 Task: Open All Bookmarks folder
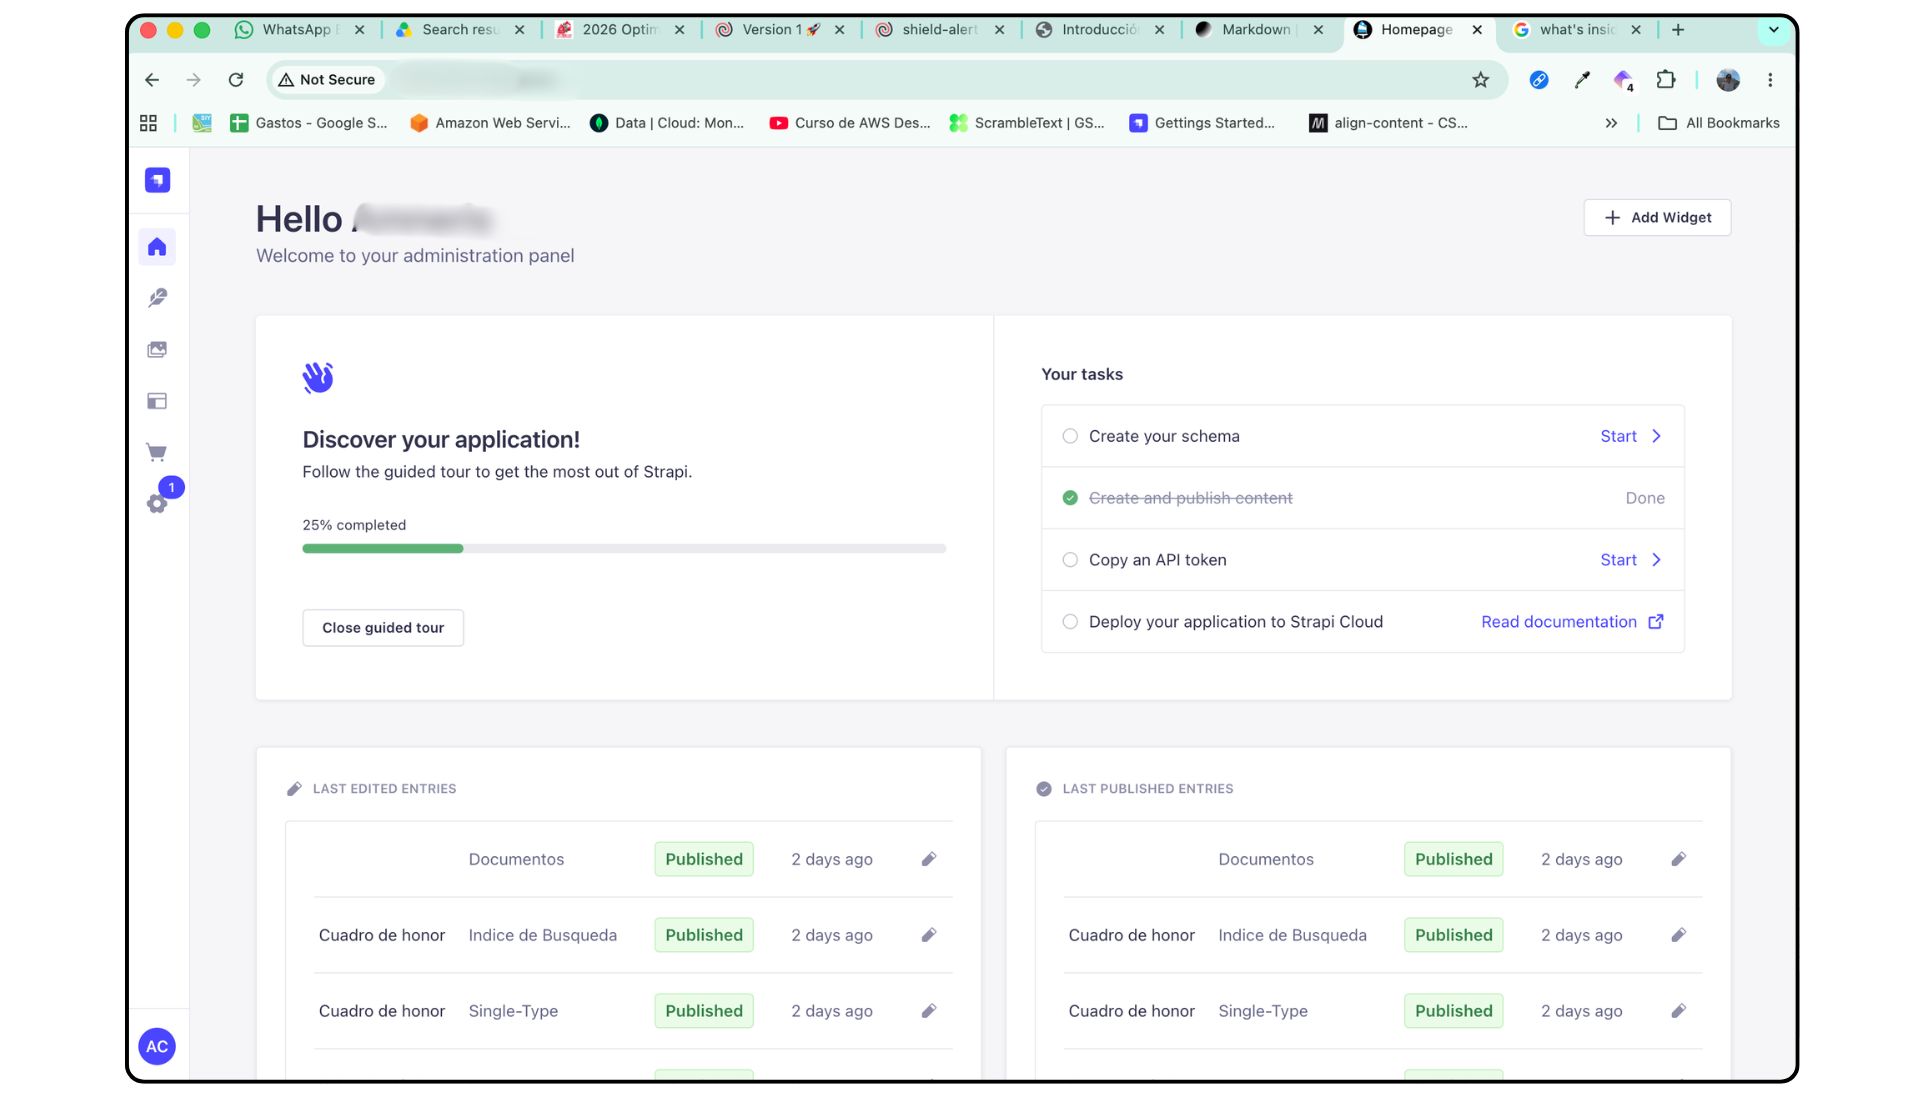coord(1719,123)
